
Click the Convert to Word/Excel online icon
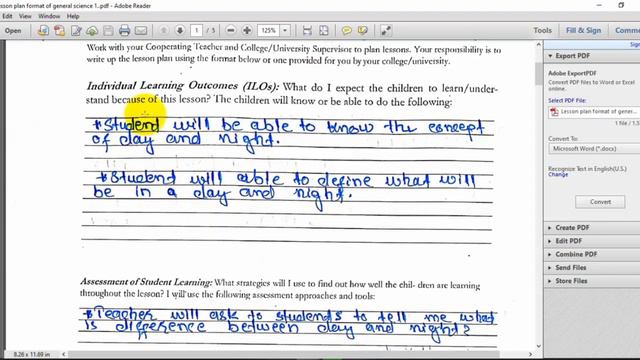[43, 31]
